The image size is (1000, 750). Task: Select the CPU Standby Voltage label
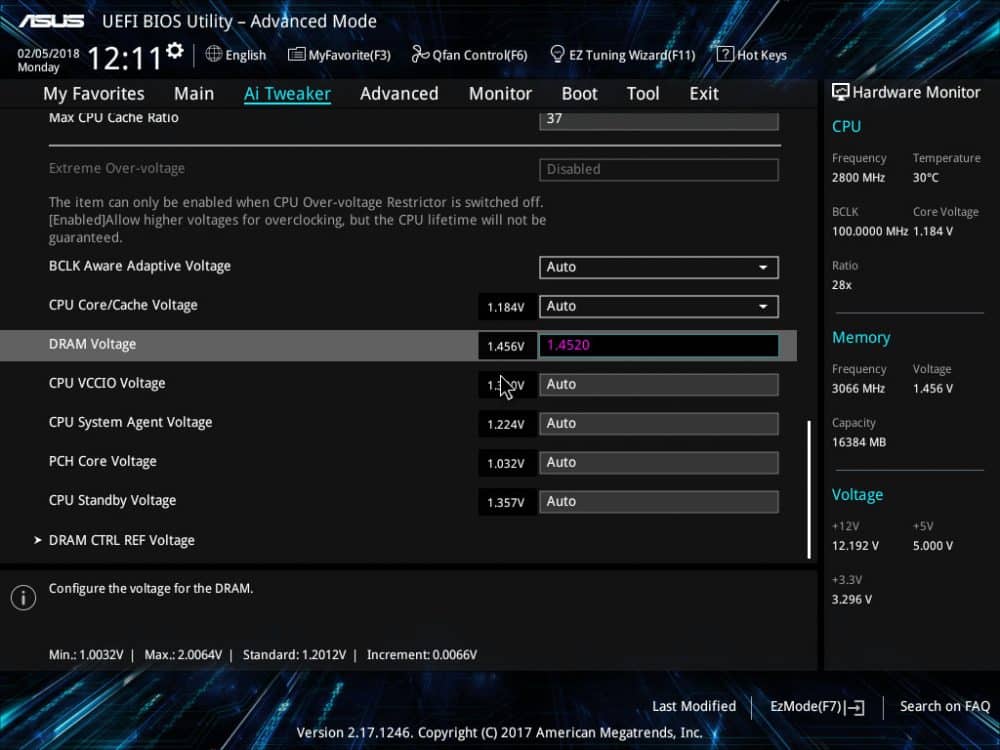coord(112,501)
